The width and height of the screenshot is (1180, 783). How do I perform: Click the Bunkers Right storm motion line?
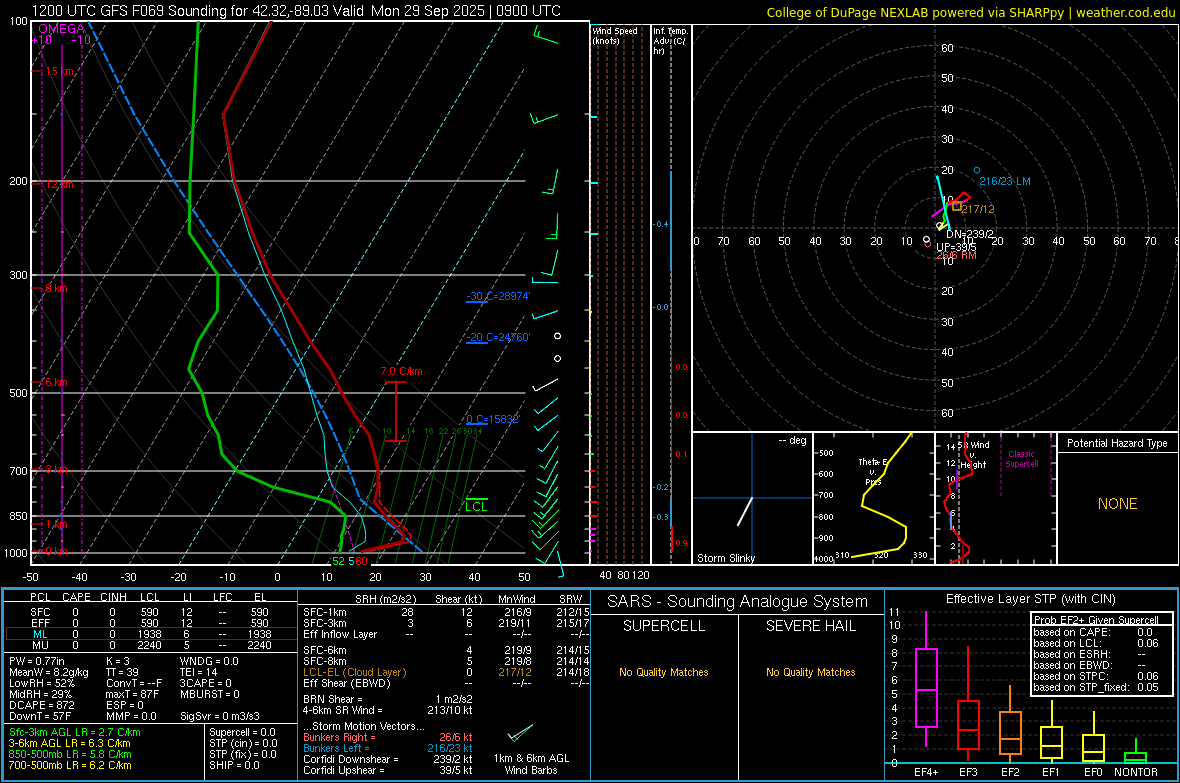(x=388, y=738)
